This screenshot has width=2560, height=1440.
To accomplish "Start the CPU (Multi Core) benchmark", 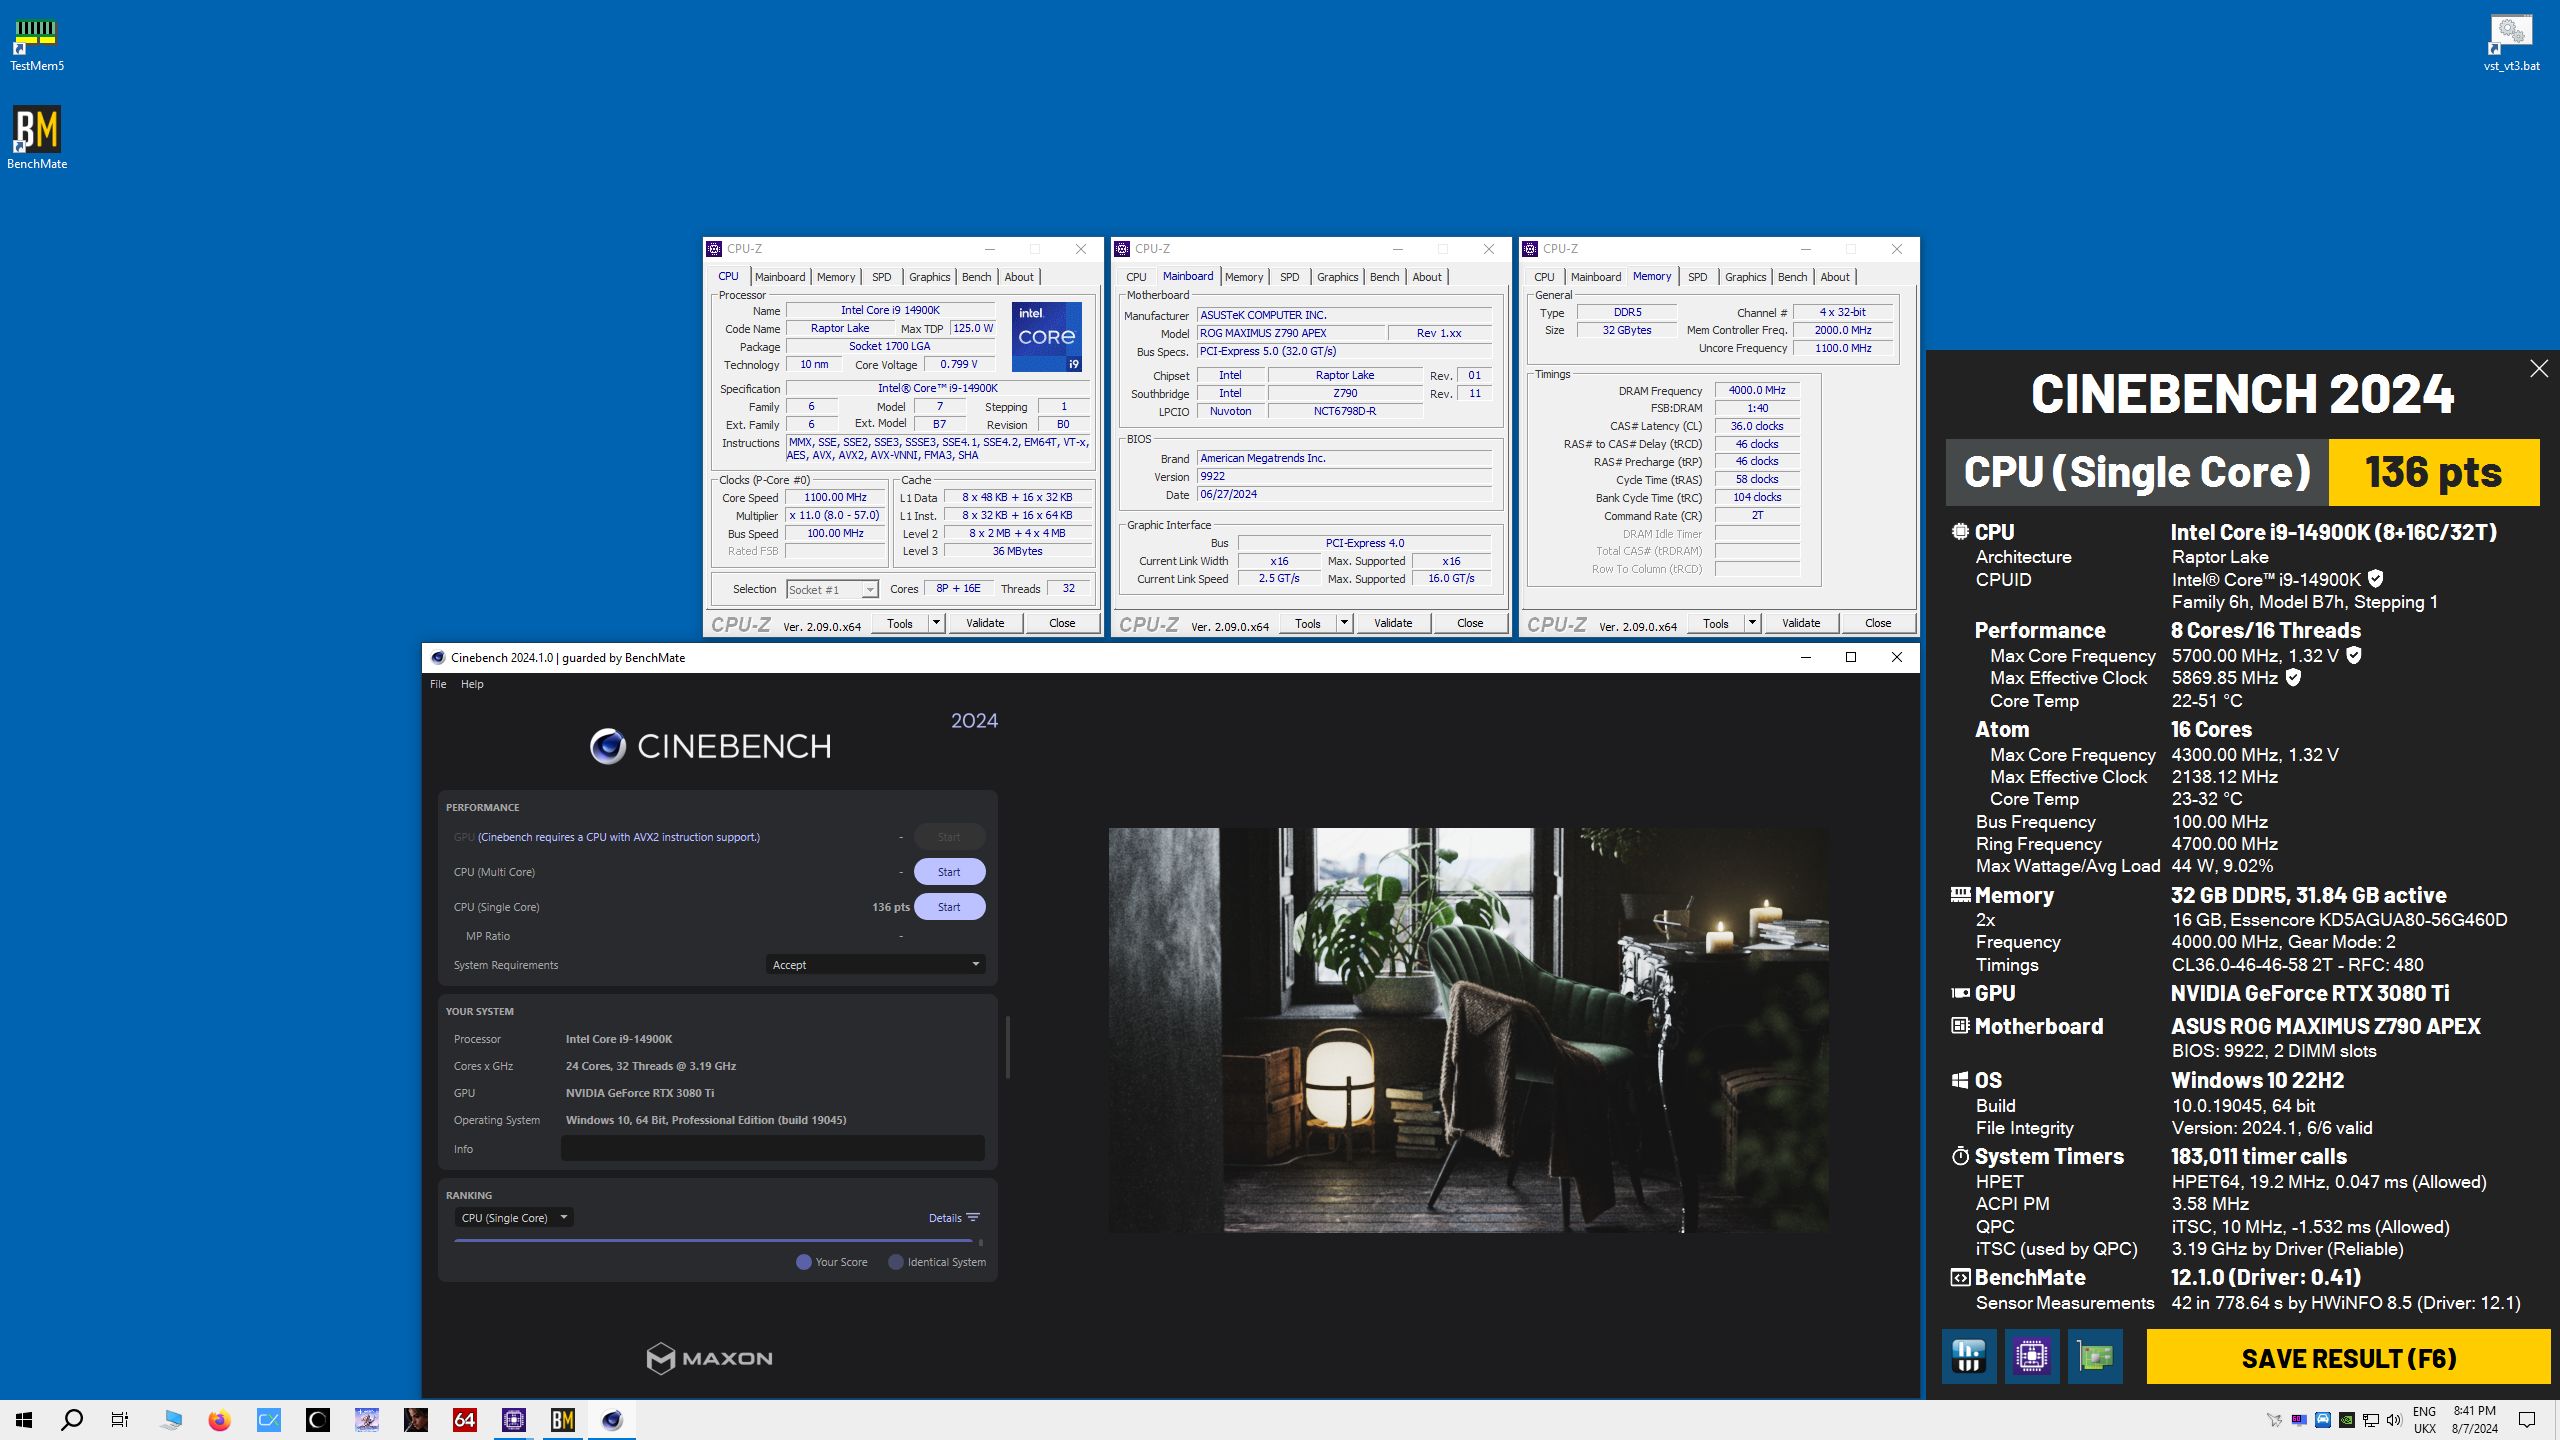I will [949, 872].
